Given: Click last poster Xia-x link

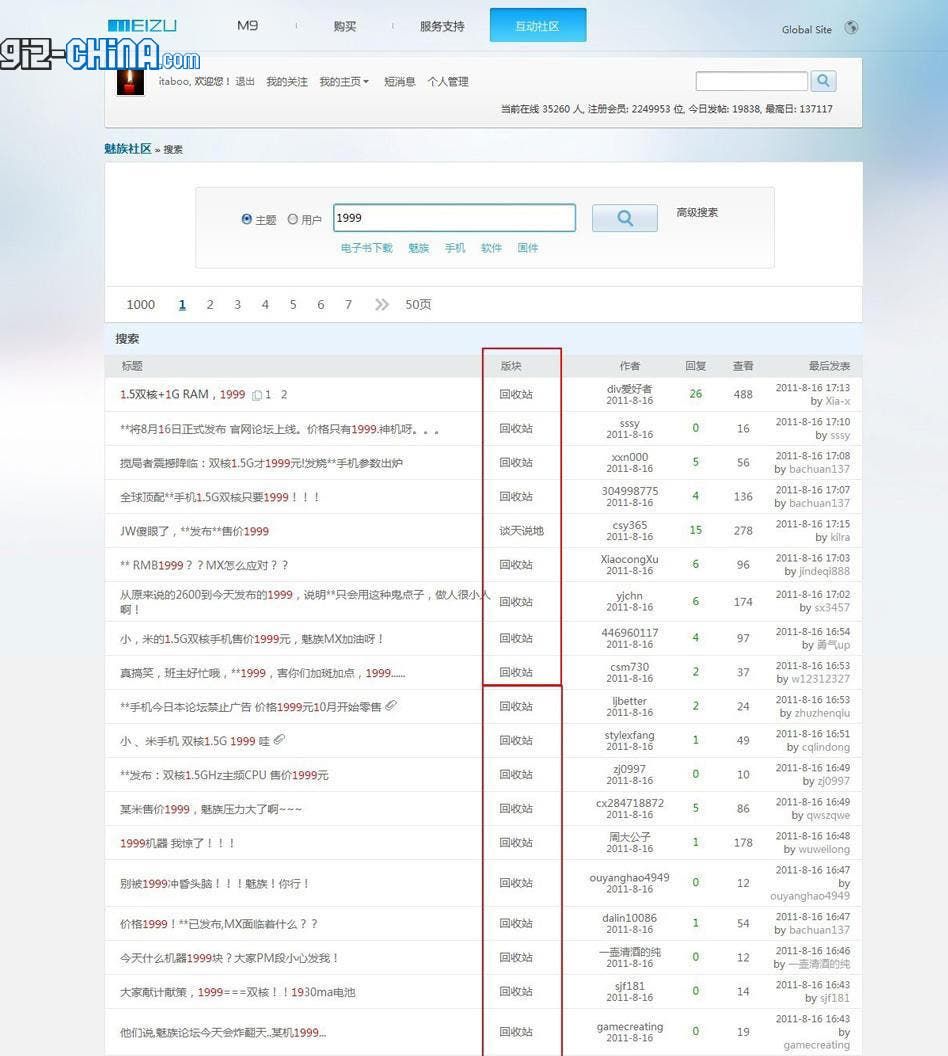Looking at the screenshot, I should 838,401.
